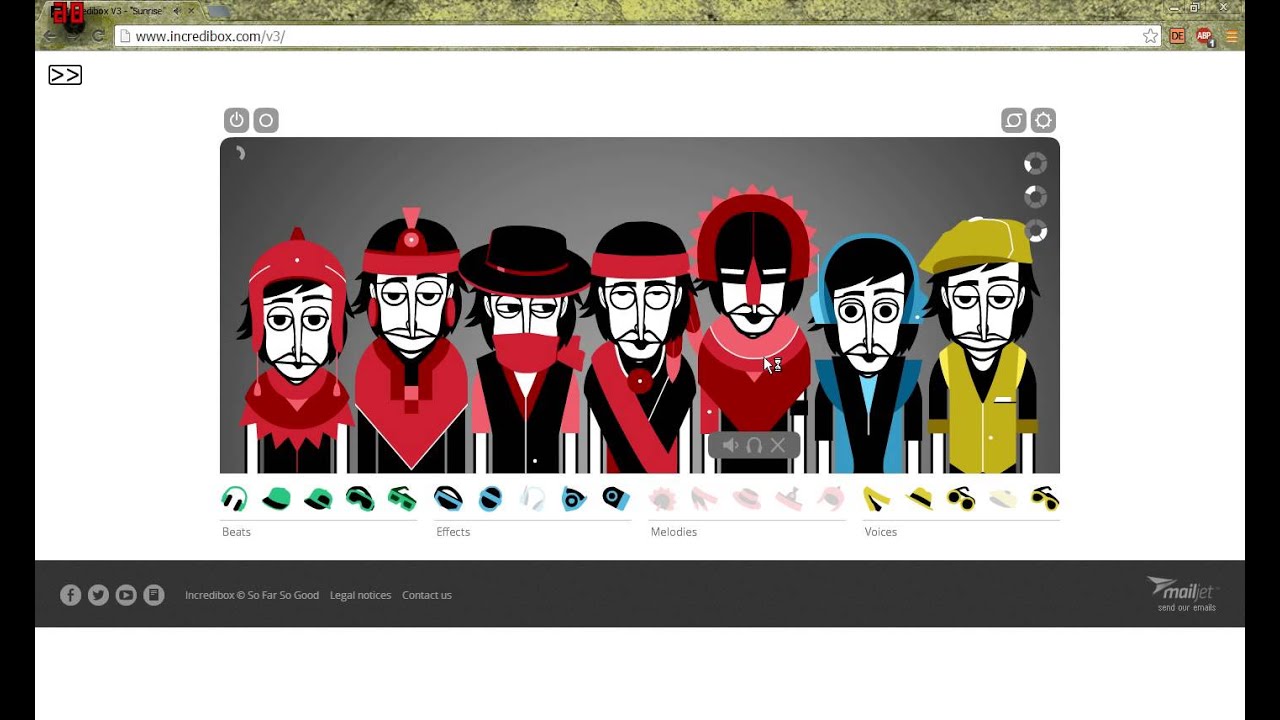Click the Melodies category label
Viewport: 1280px width, 720px height.
(674, 532)
